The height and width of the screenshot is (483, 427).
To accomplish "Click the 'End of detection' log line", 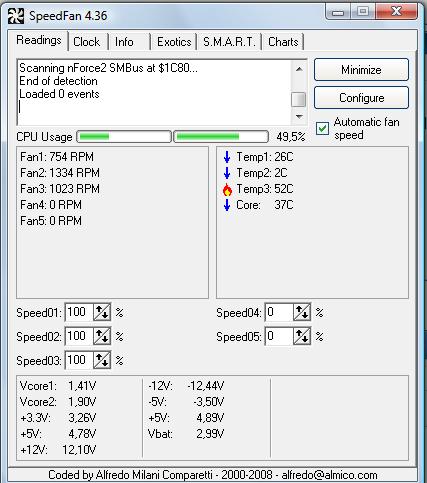I will tap(58, 81).
